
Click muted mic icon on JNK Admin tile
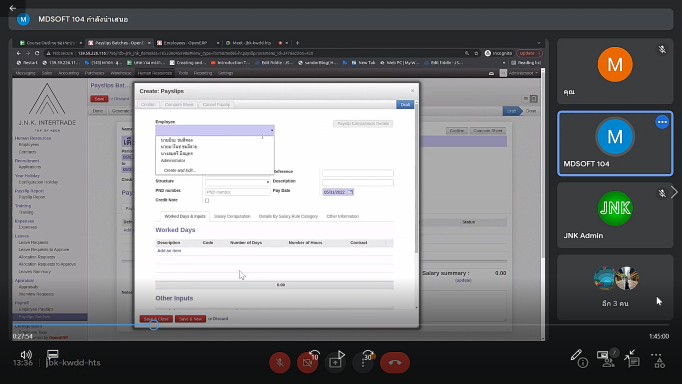click(x=662, y=193)
